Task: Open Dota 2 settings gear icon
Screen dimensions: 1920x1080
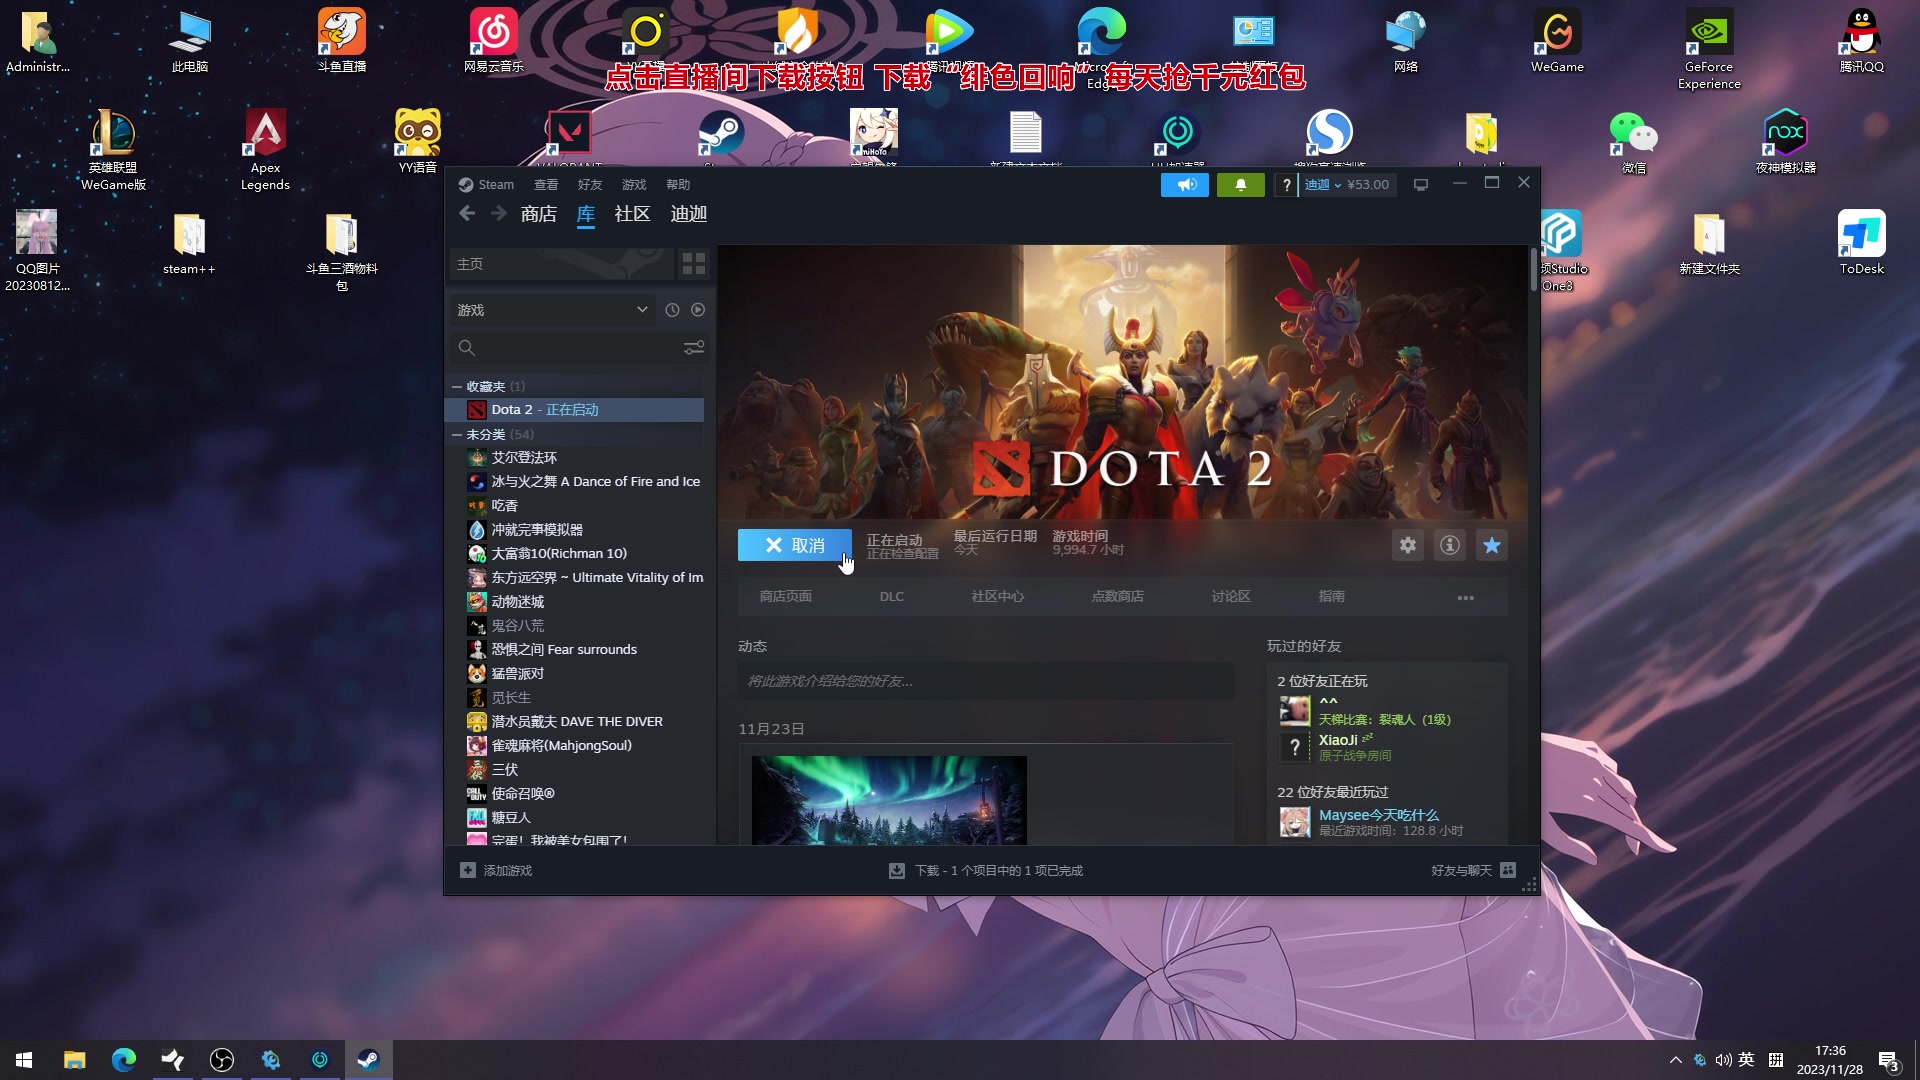Action: [1407, 545]
